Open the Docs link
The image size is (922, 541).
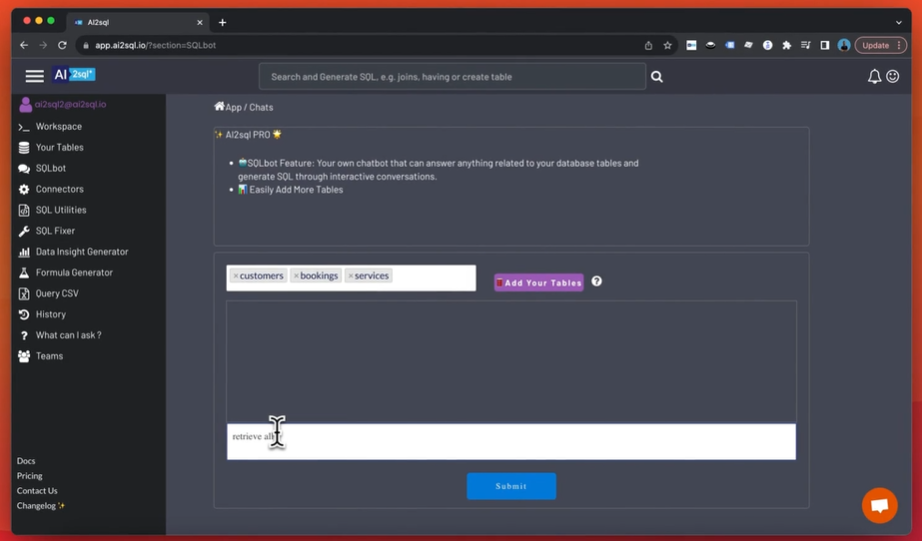[x=26, y=461]
